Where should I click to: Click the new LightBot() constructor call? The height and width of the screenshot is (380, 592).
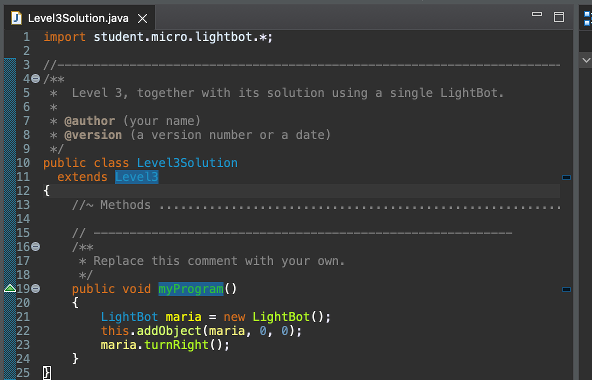(x=276, y=317)
